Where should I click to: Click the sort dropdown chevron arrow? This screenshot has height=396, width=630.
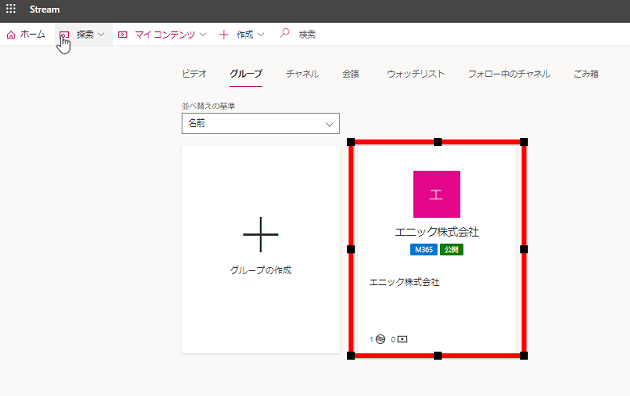[329, 124]
